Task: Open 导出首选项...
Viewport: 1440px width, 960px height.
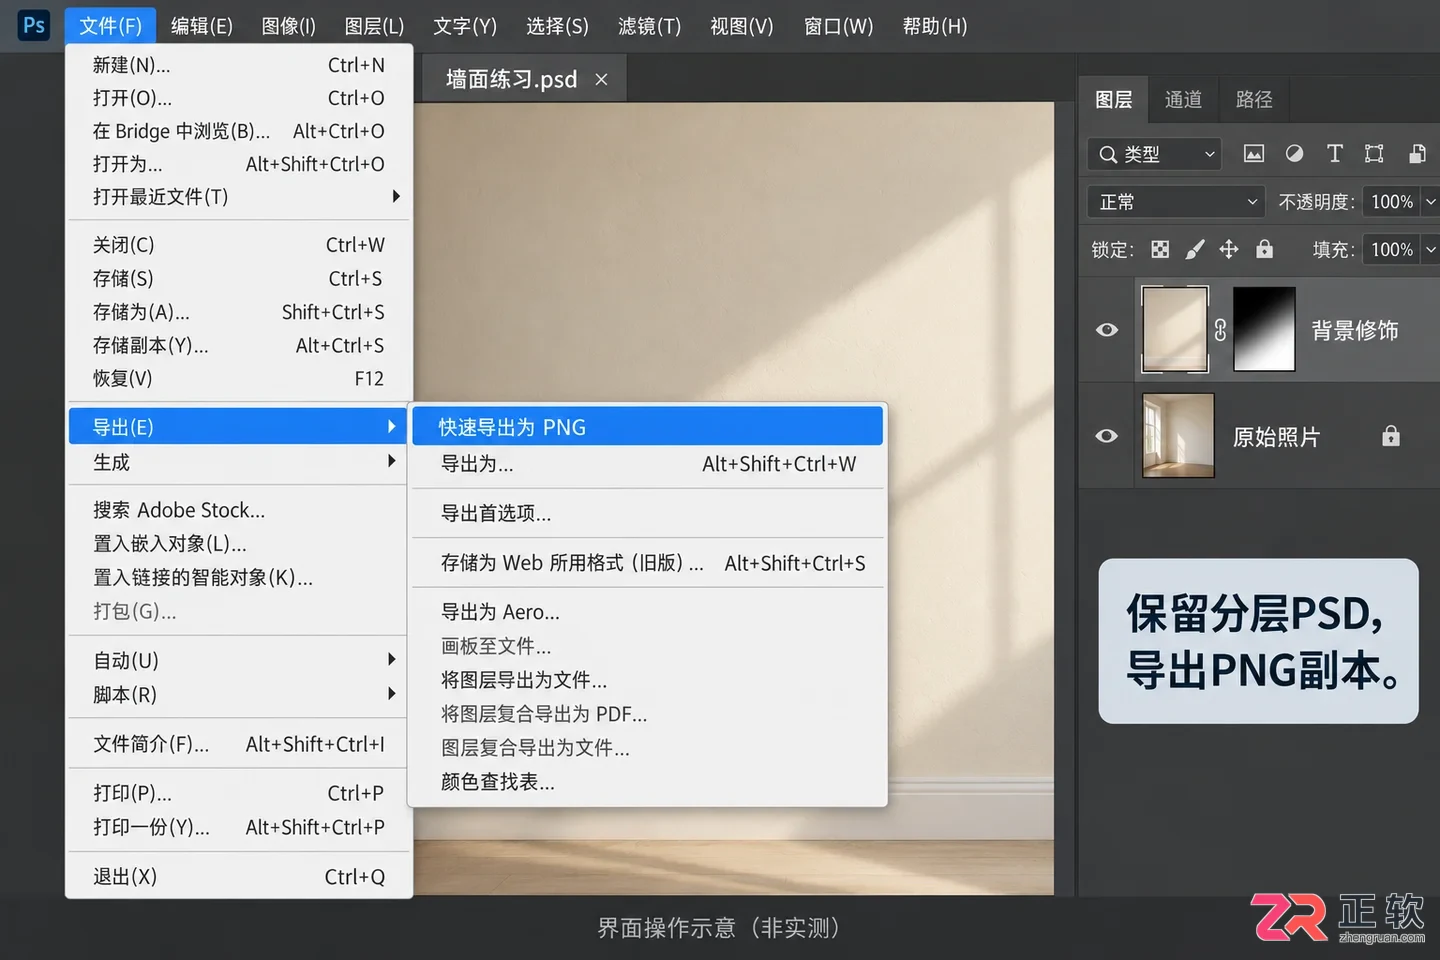Action: click(647, 513)
